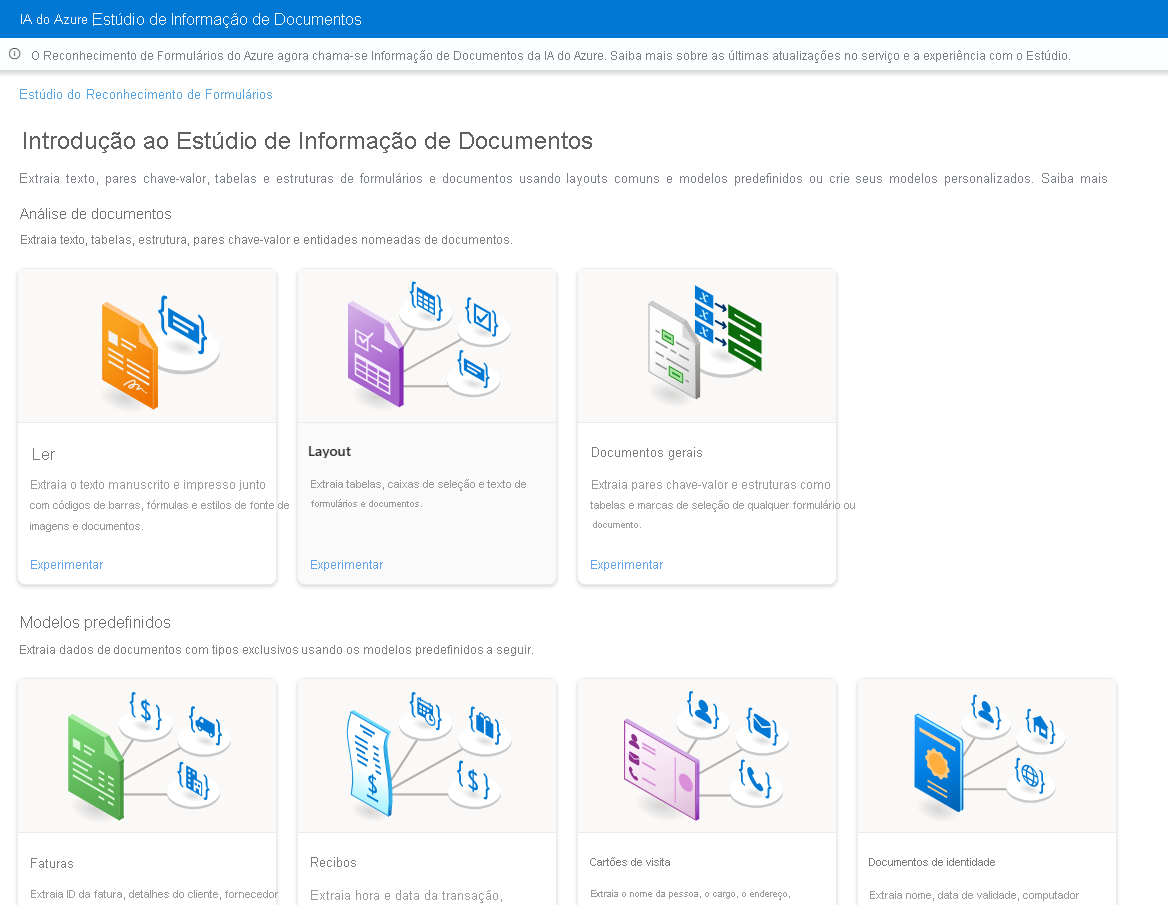Viewport: 1168px width, 905px height.
Task: Click the blue Documentos de identidade passport icon
Action: click(x=940, y=765)
